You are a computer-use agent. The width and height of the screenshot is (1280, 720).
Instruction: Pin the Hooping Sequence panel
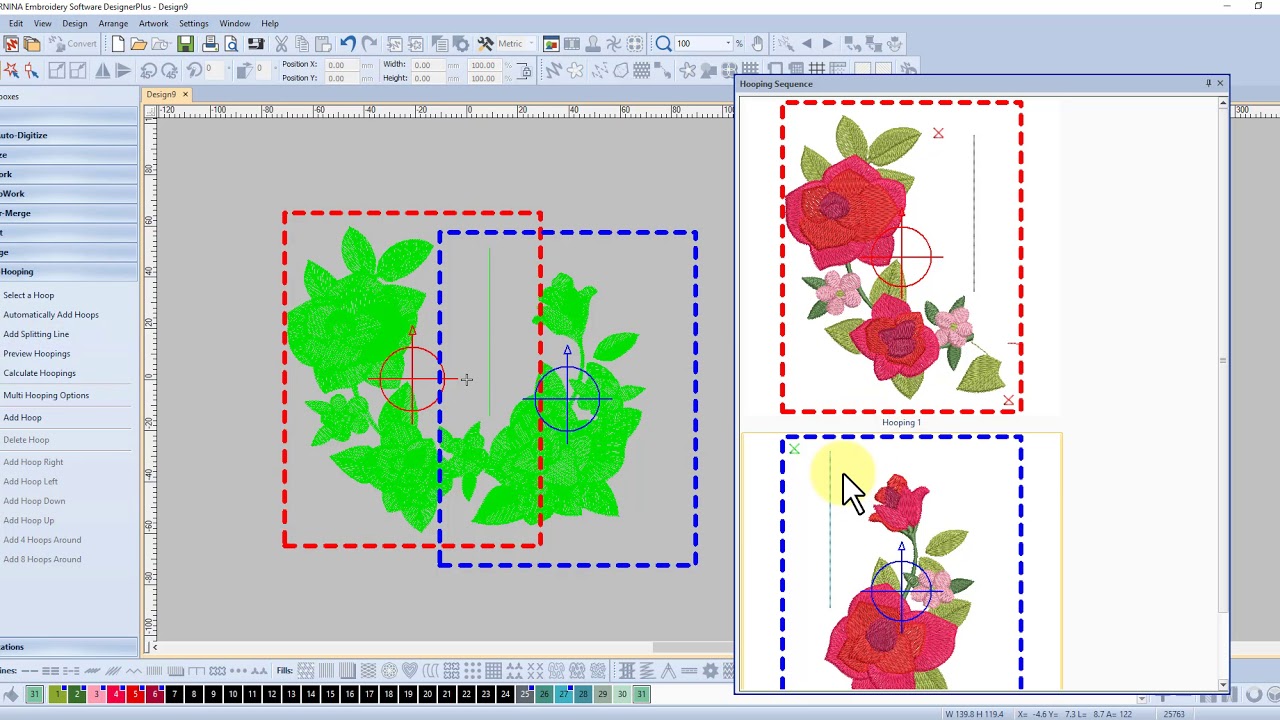pyautogui.click(x=1208, y=83)
